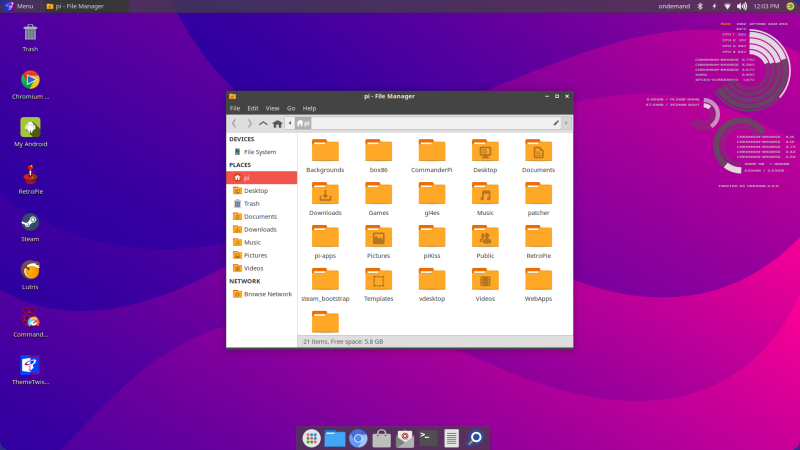Launch the terminal from the dock

point(428,438)
